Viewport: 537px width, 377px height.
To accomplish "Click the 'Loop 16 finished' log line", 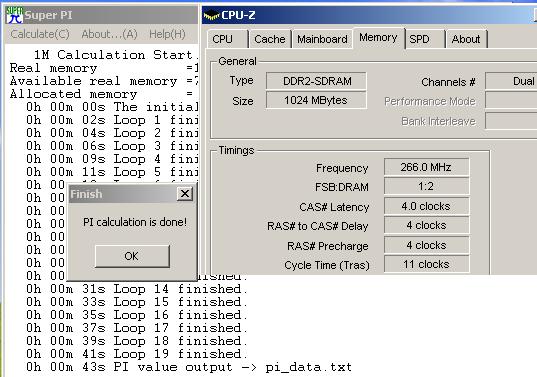I will pos(137,315).
